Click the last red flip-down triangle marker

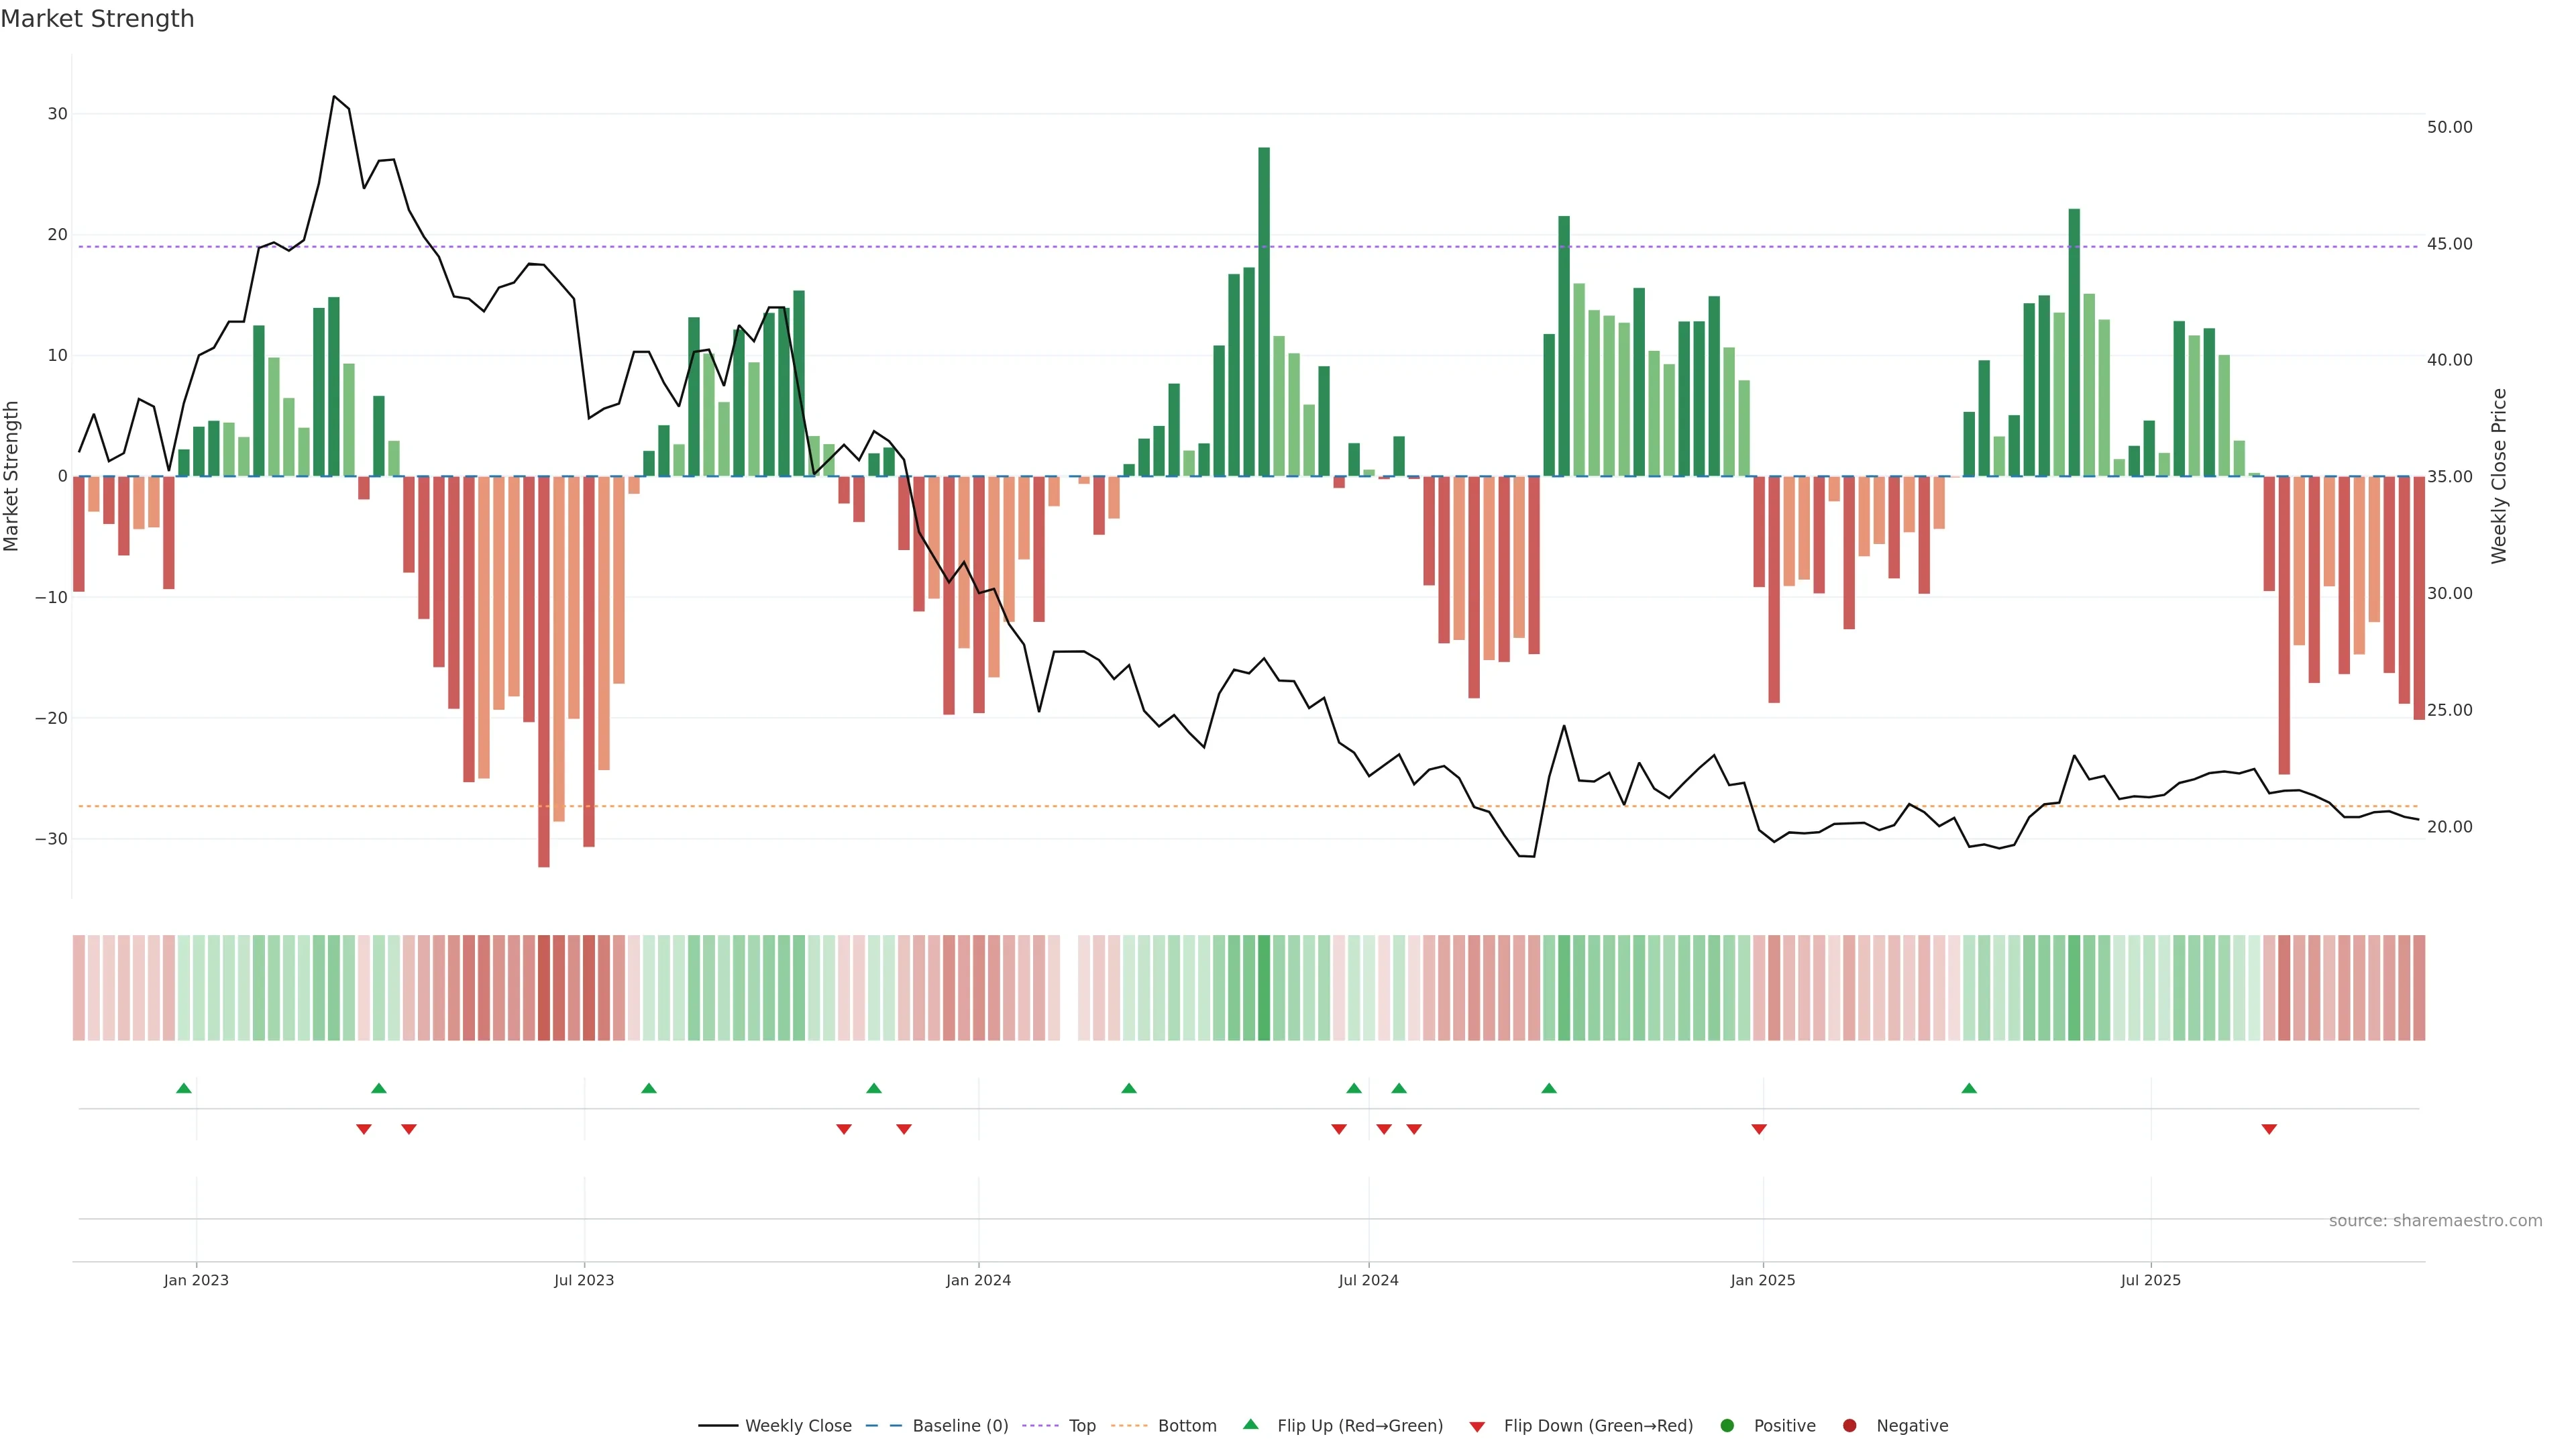2269,1129
